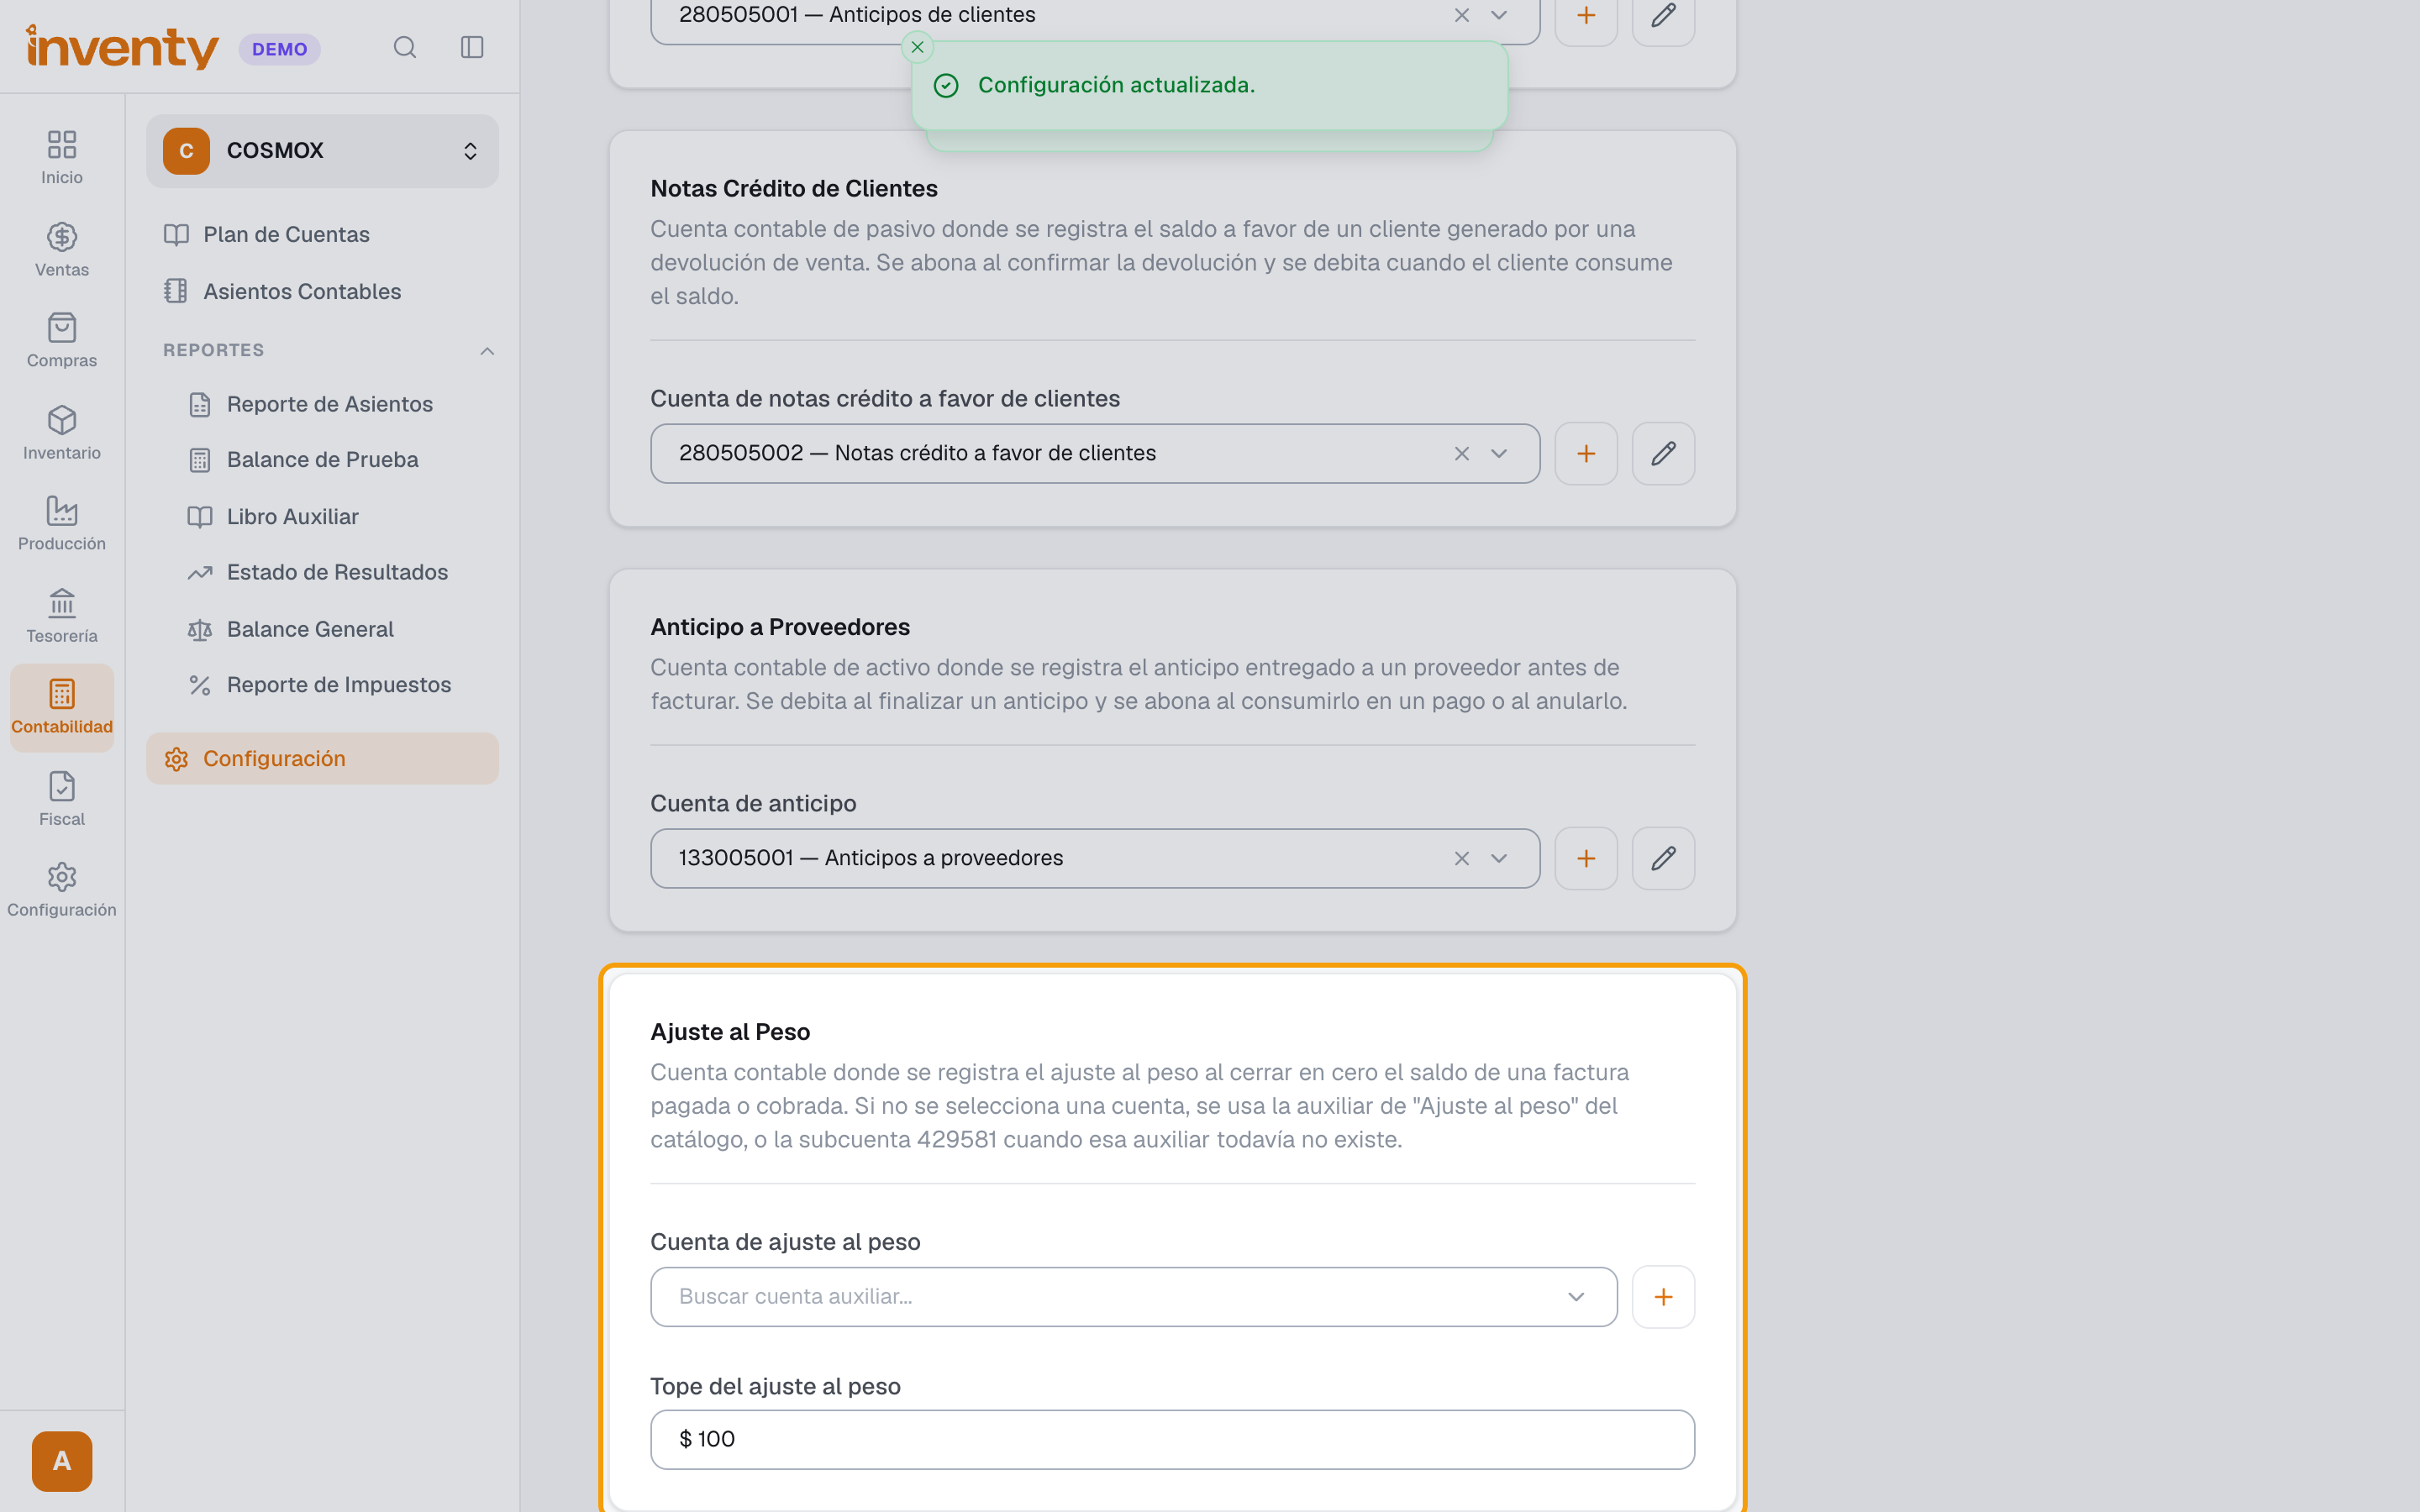2420x1512 pixels.
Task: Expand the Cuenta de anticipo dropdown
Action: [x=1498, y=858]
